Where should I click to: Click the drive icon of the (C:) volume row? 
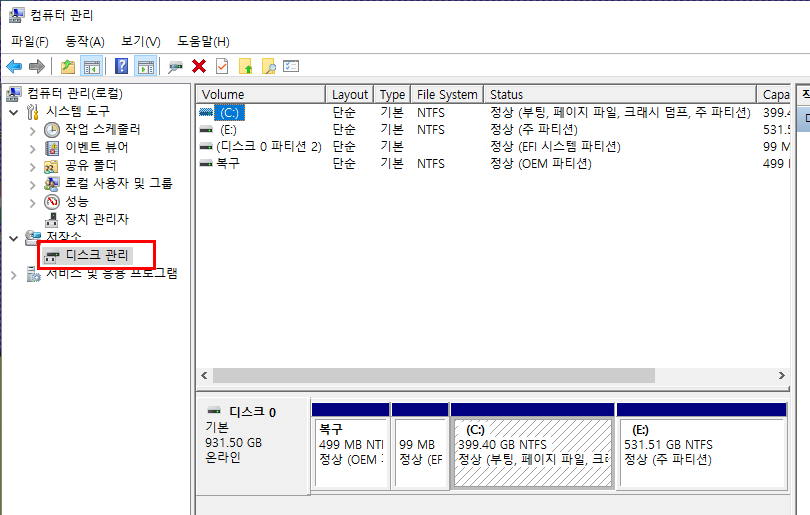click(x=206, y=112)
